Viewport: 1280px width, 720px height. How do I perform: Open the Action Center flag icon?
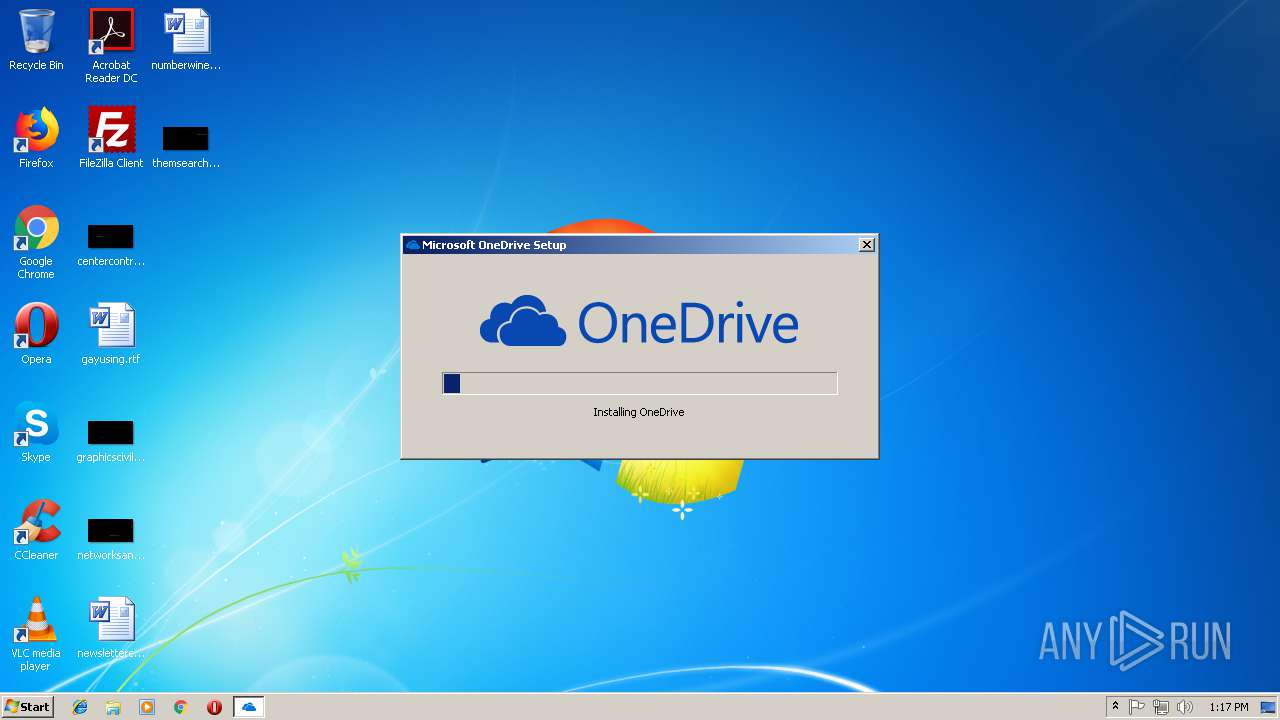[1137, 707]
